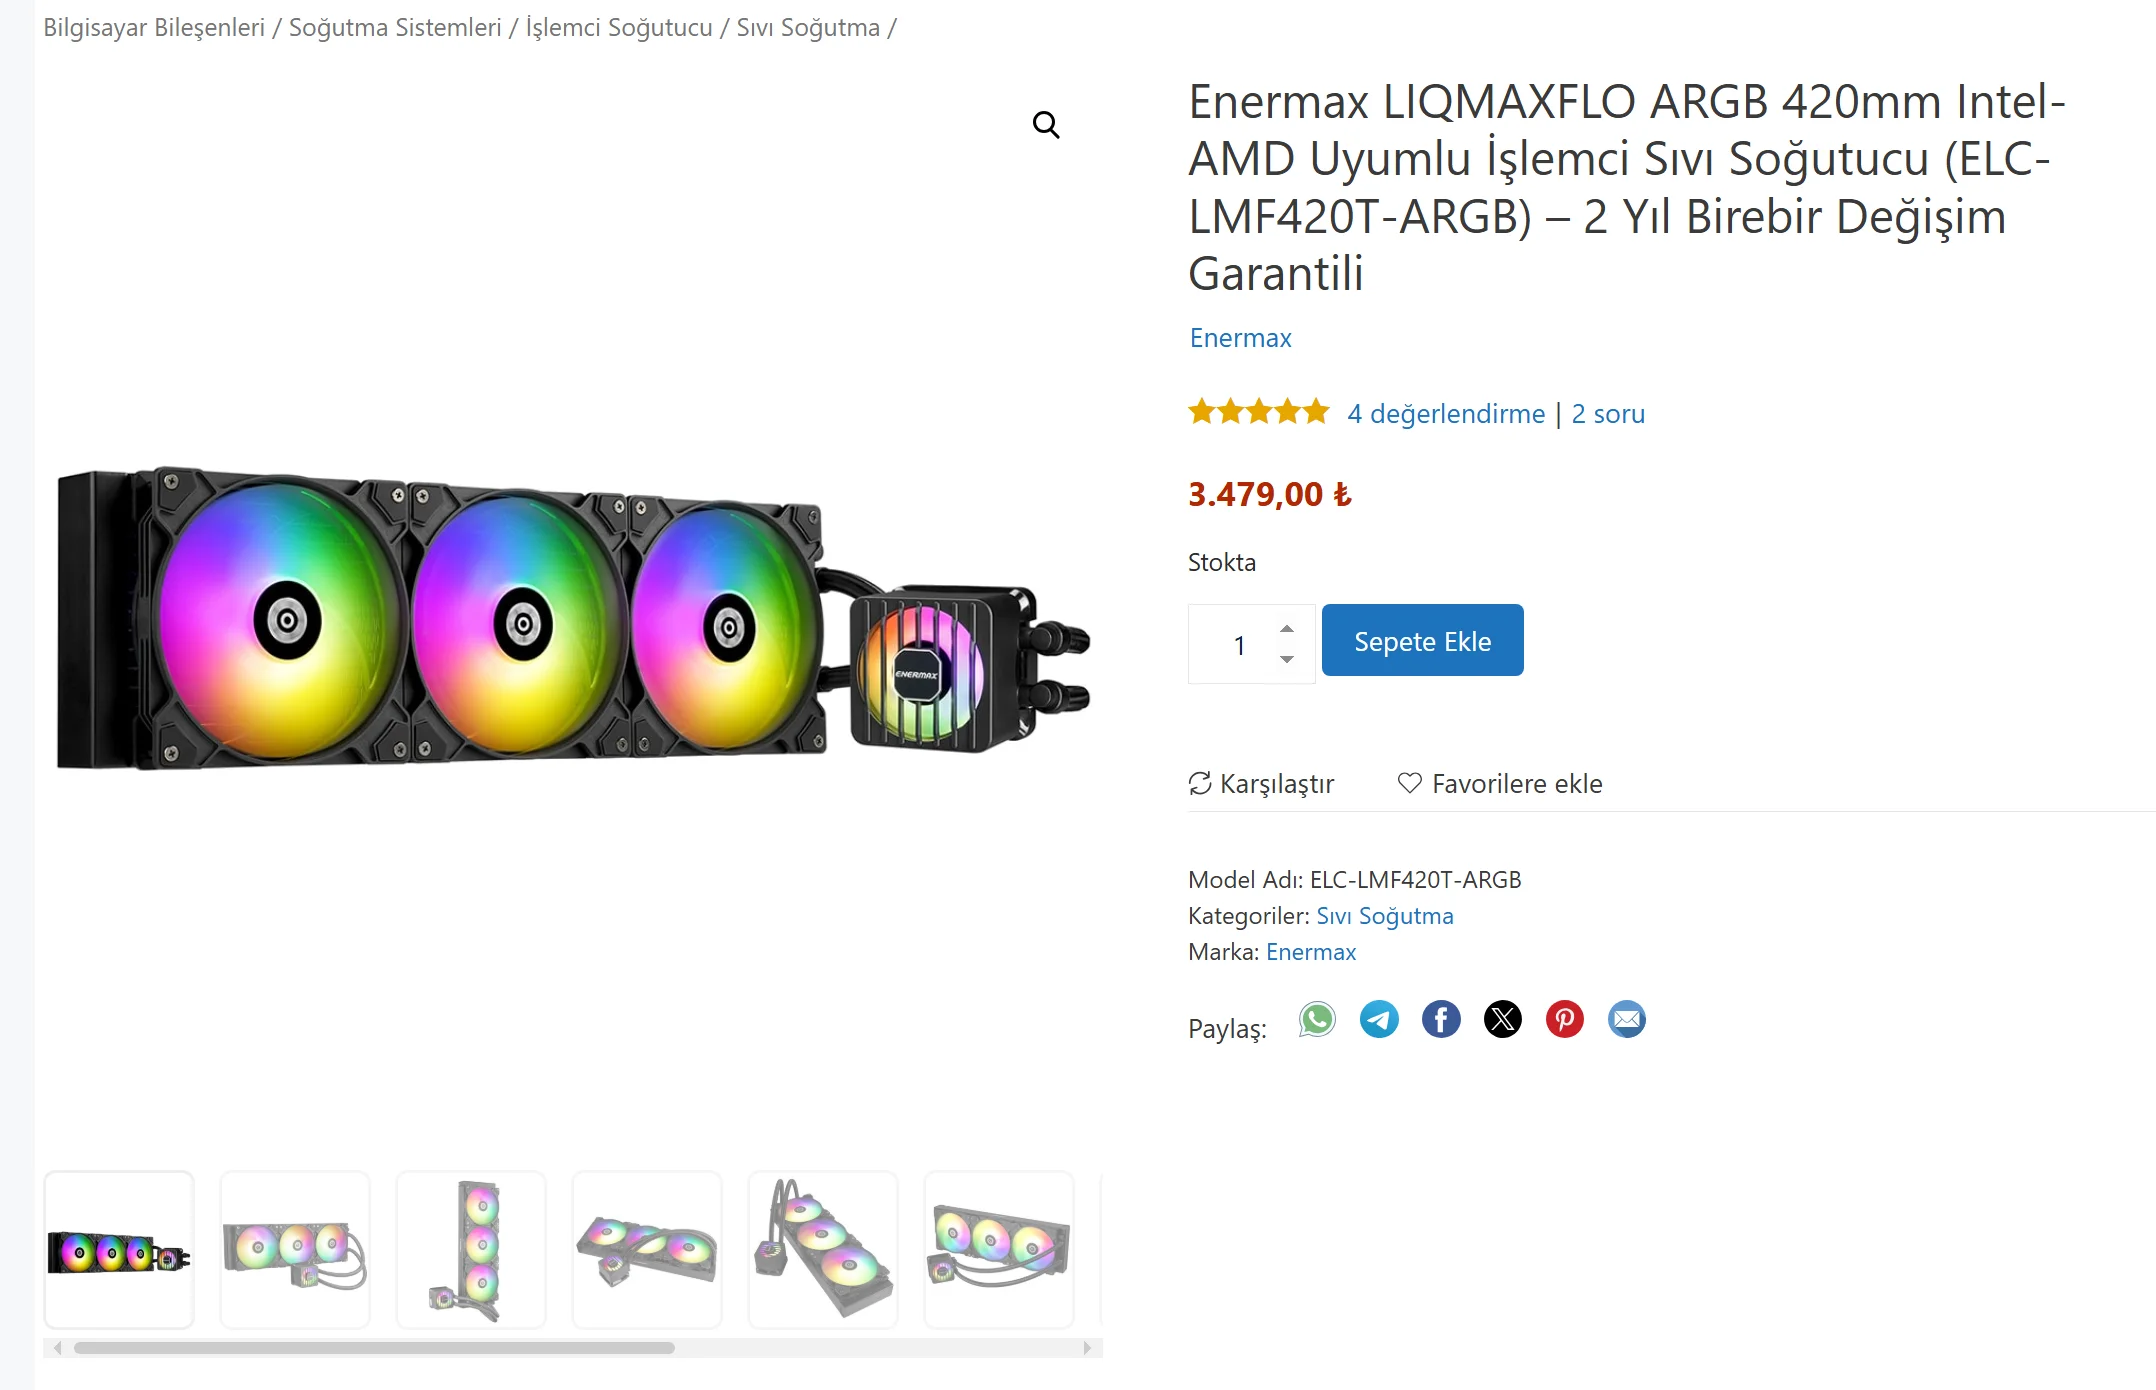This screenshot has height=1390, width=2156.
Task: Select the vertical cooler thumbnail image
Action: (471, 1250)
